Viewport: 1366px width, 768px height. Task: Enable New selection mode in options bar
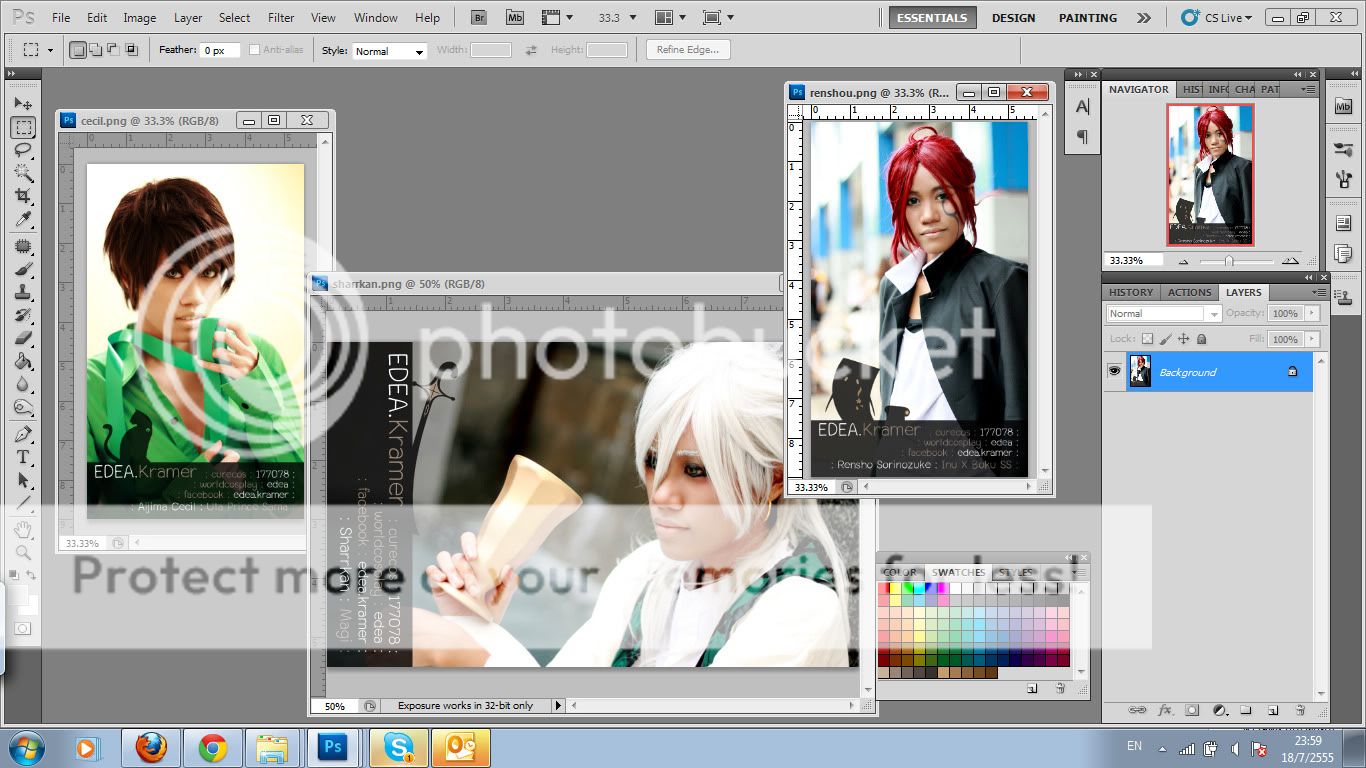78,50
